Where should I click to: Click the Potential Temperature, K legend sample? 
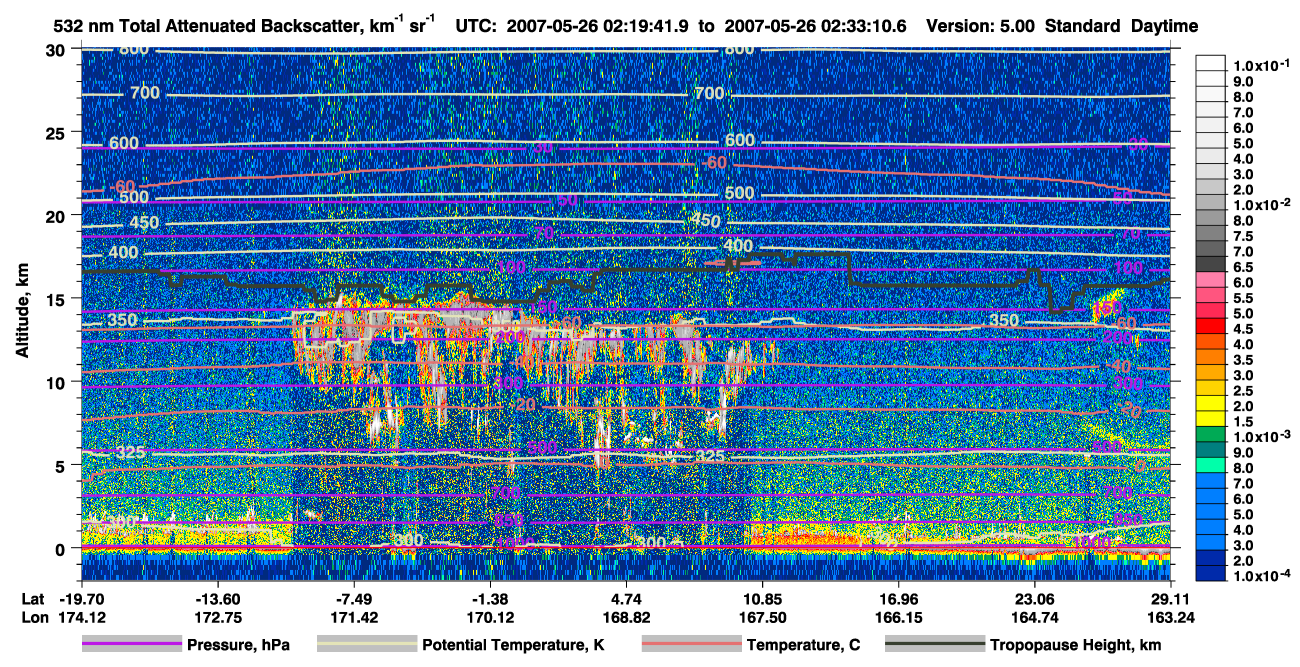[x=366, y=645]
